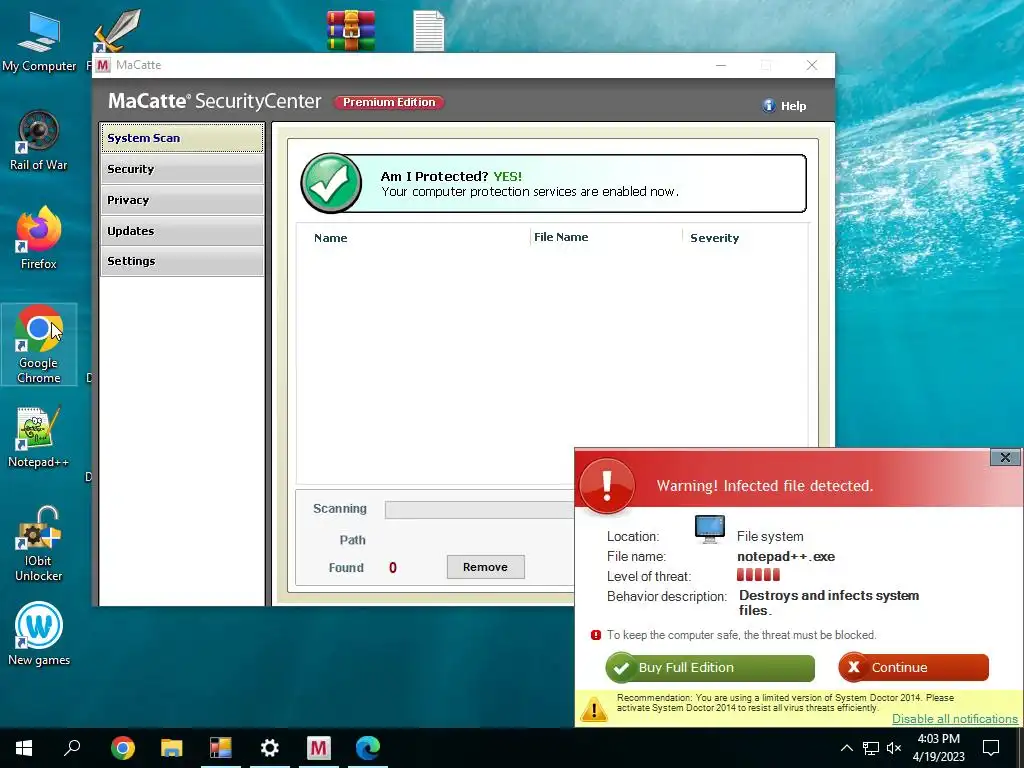Open the Windows Start menu
1024x768 pixels.
[24, 748]
